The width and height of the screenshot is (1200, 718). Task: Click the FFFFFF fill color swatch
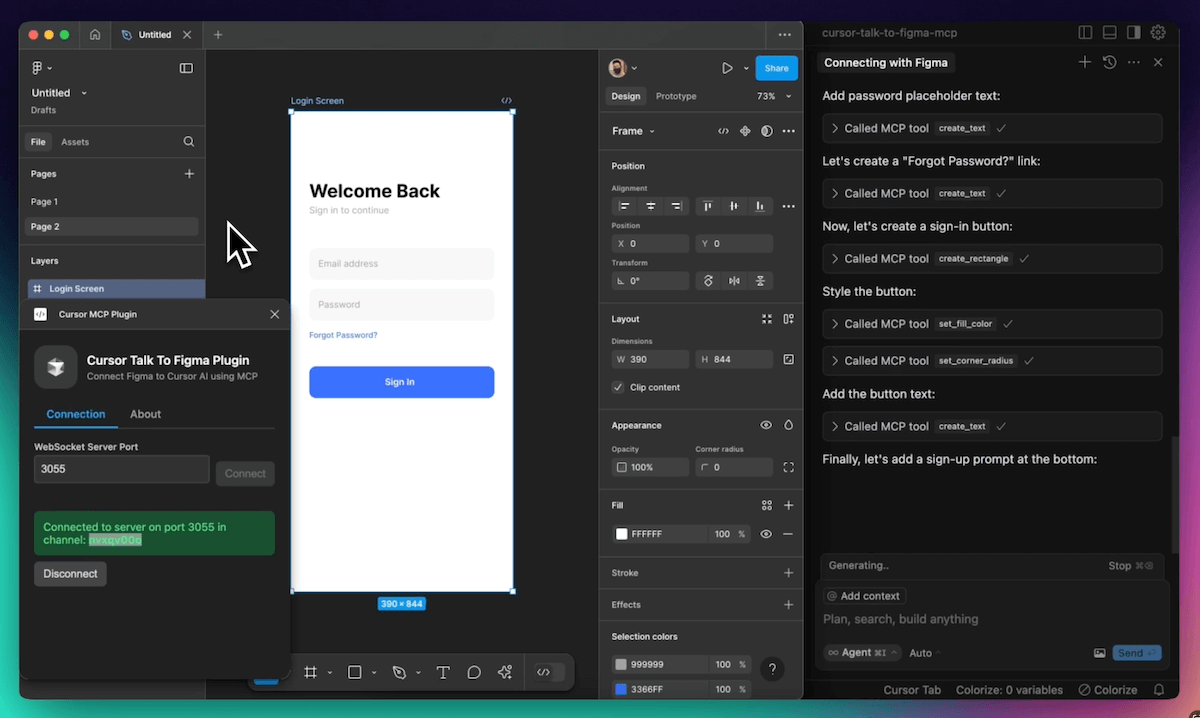click(x=623, y=534)
